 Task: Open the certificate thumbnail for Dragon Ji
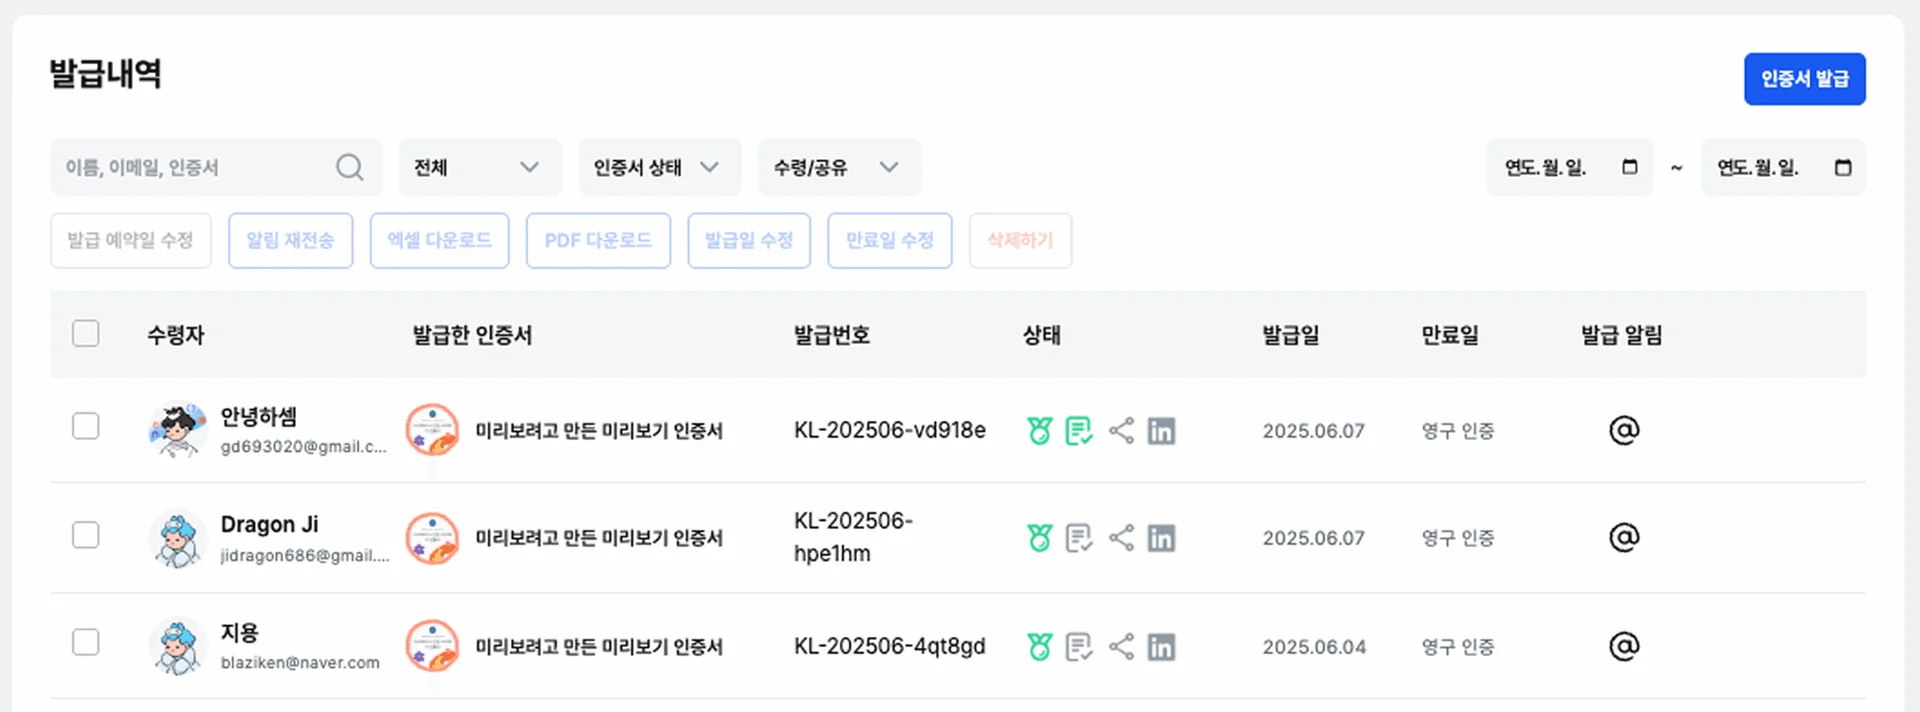coord(432,538)
